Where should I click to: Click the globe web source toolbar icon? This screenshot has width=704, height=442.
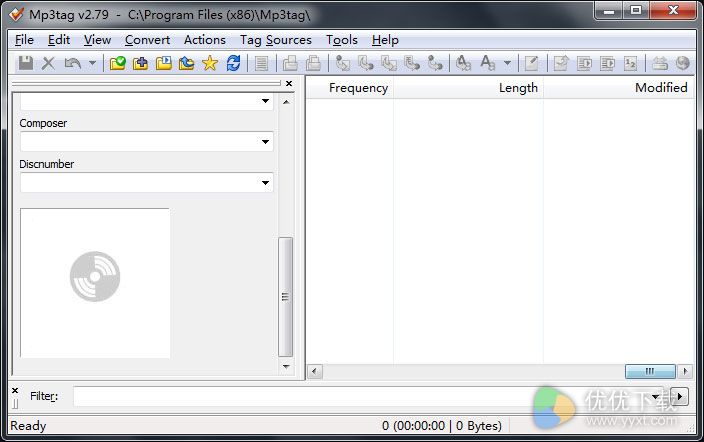[x=682, y=63]
